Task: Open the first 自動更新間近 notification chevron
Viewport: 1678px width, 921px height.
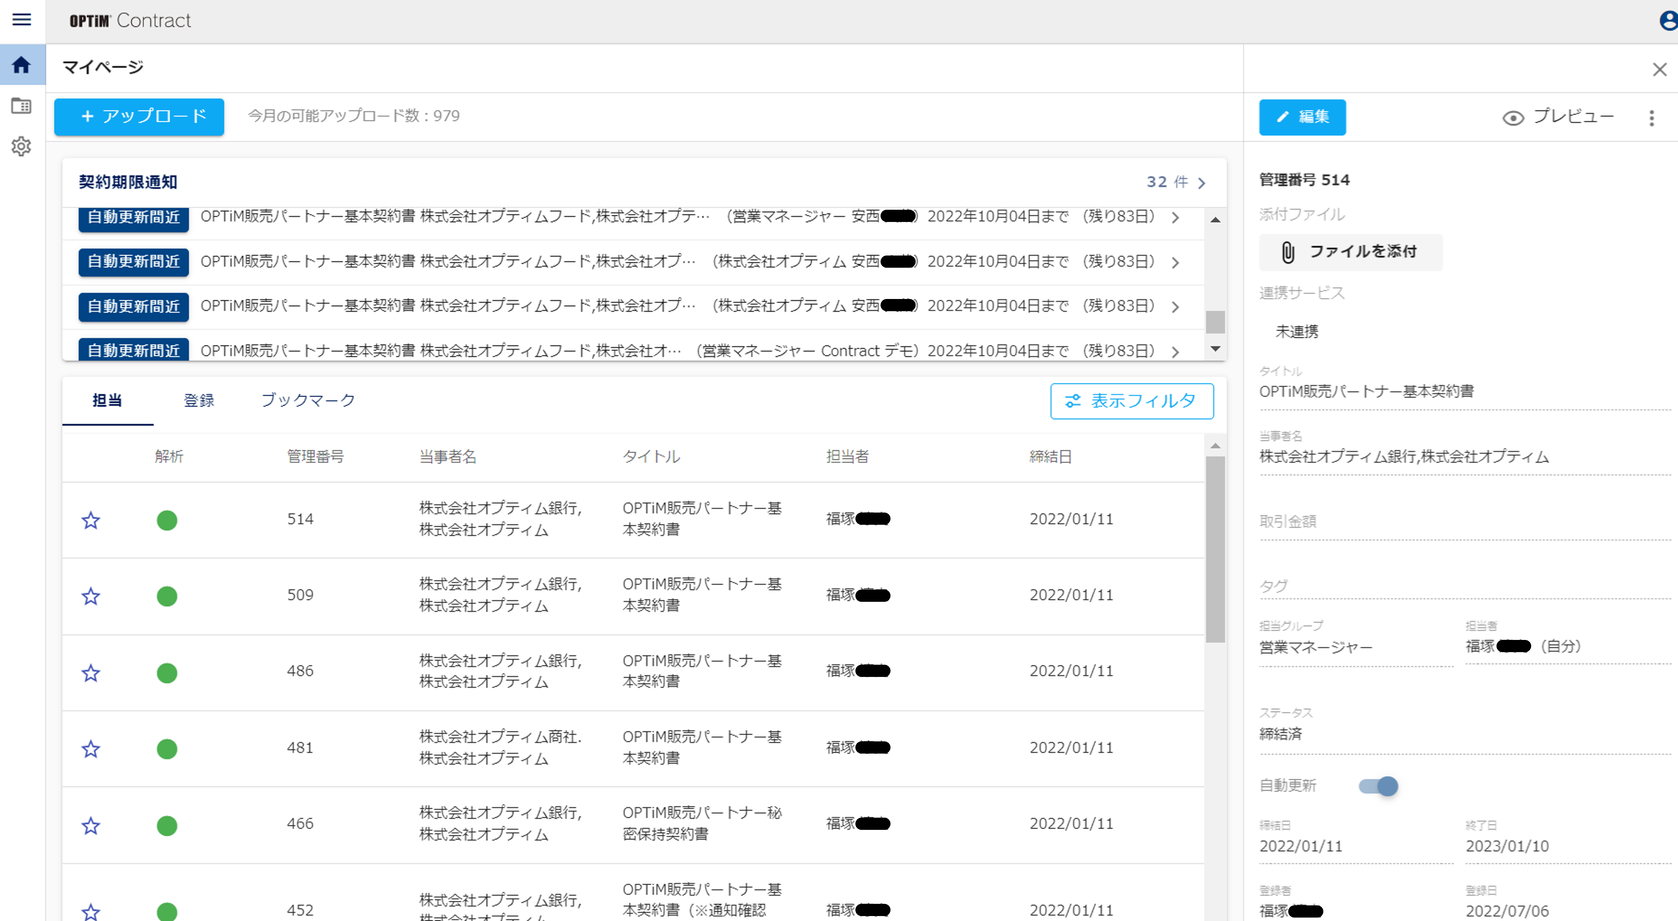Action: [1175, 217]
